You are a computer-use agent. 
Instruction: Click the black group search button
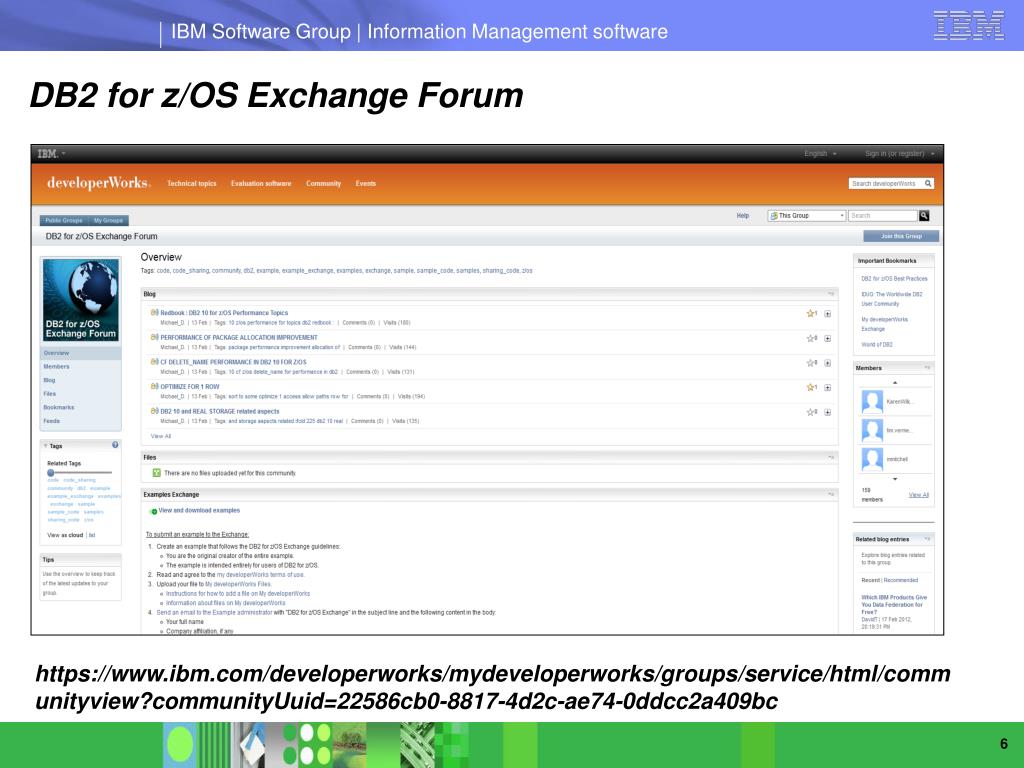click(924, 216)
